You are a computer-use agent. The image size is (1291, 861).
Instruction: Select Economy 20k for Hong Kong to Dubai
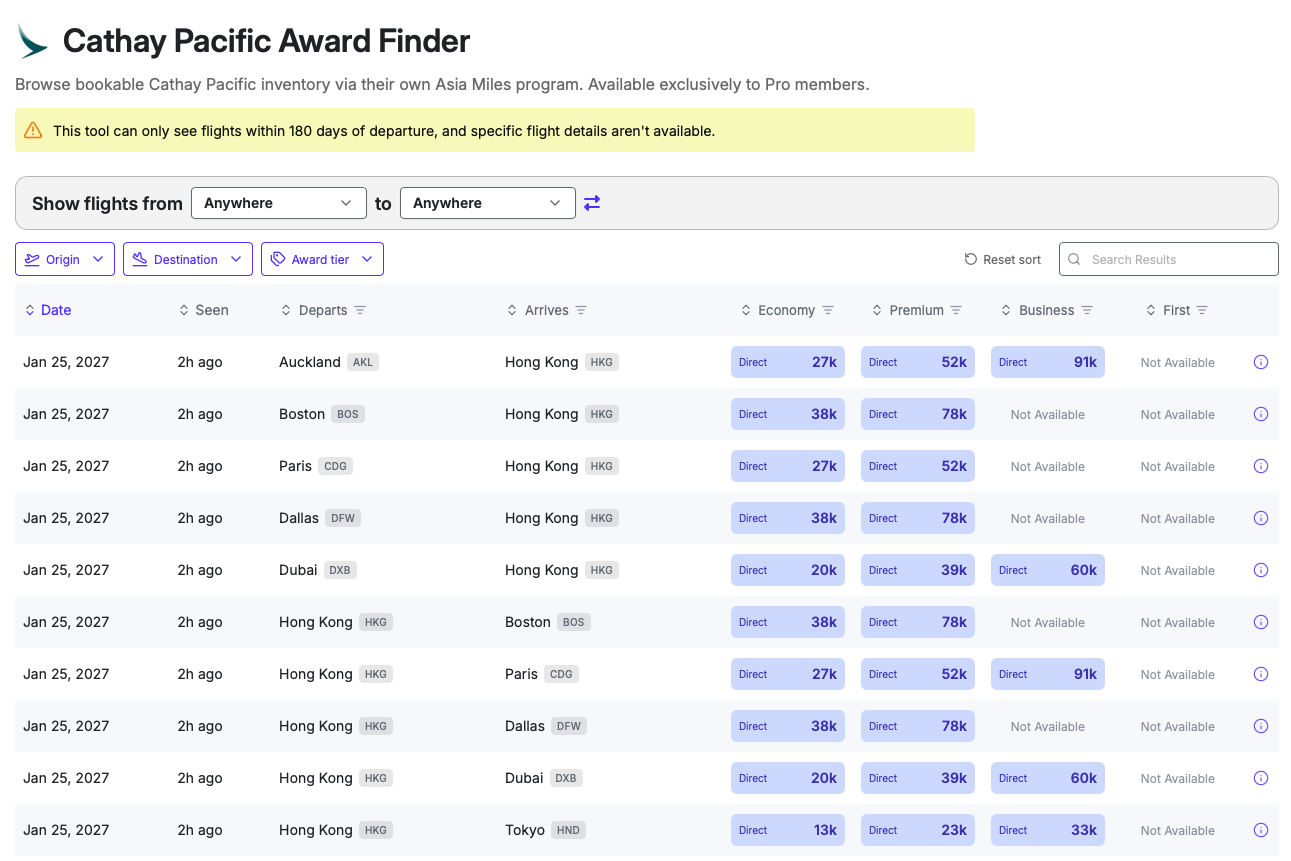(x=788, y=778)
